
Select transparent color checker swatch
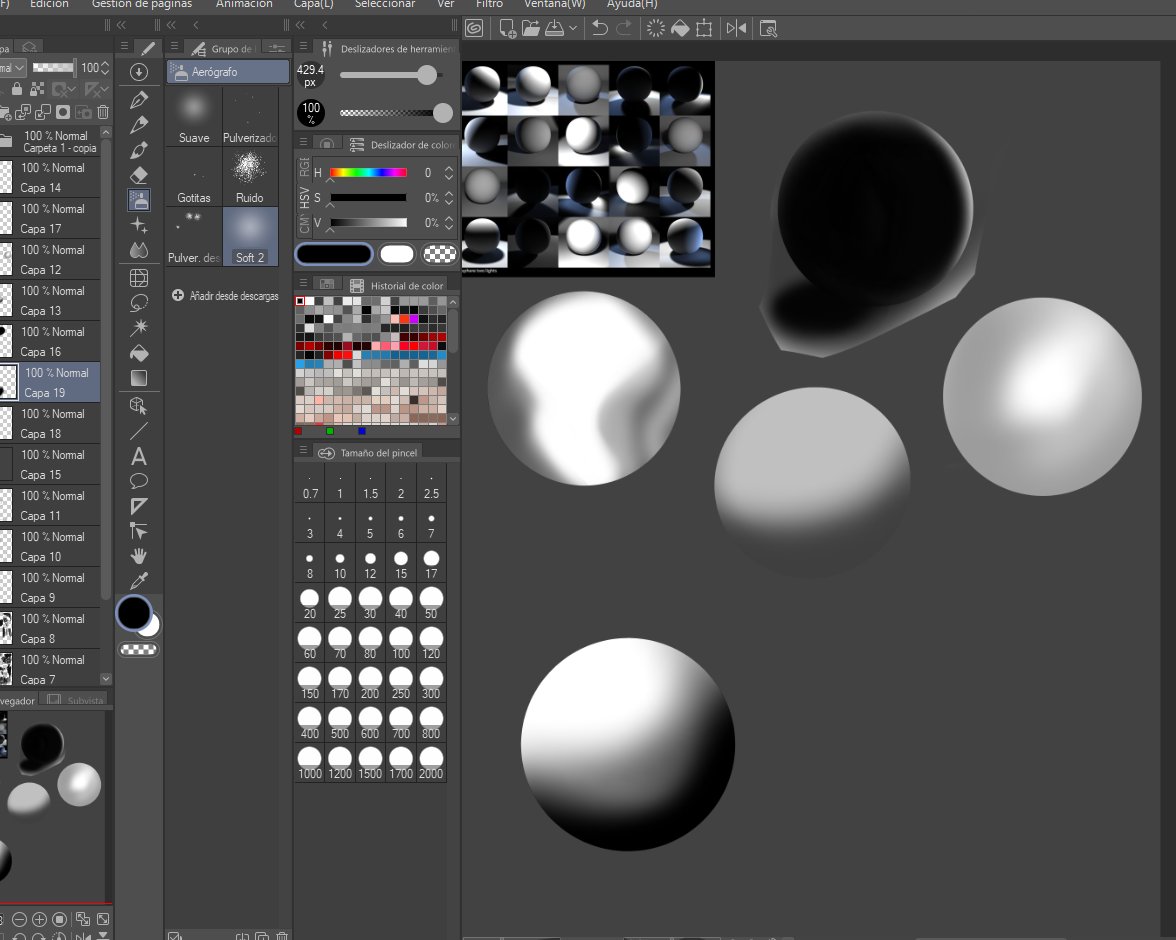point(440,254)
